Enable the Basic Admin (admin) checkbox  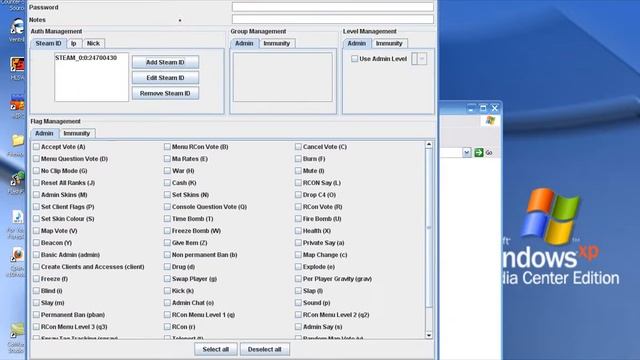(36, 255)
